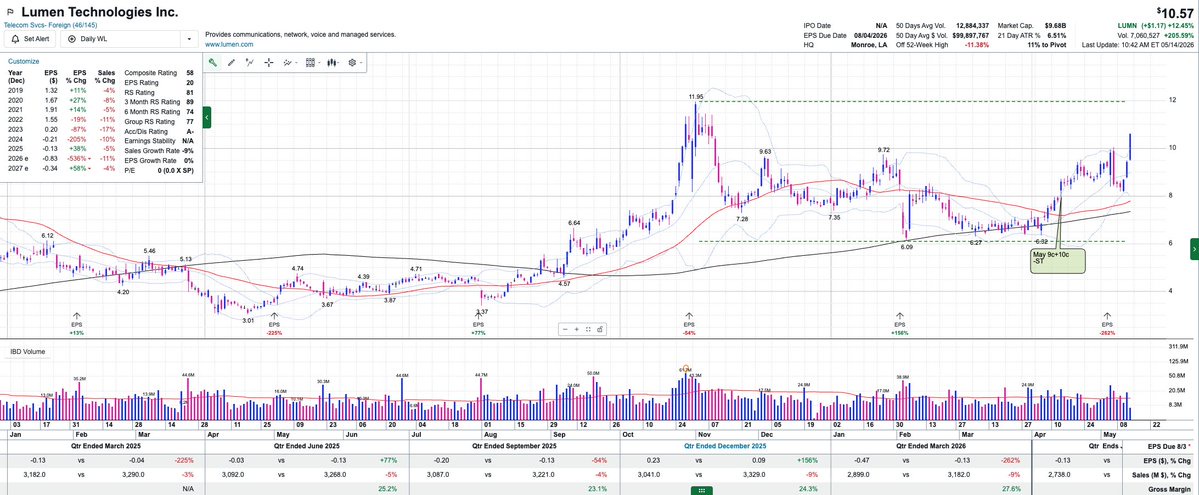Collapse the left data panel green tab
Image resolution: width=1199 pixels, height=495 pixels.
tap(207, 117)
